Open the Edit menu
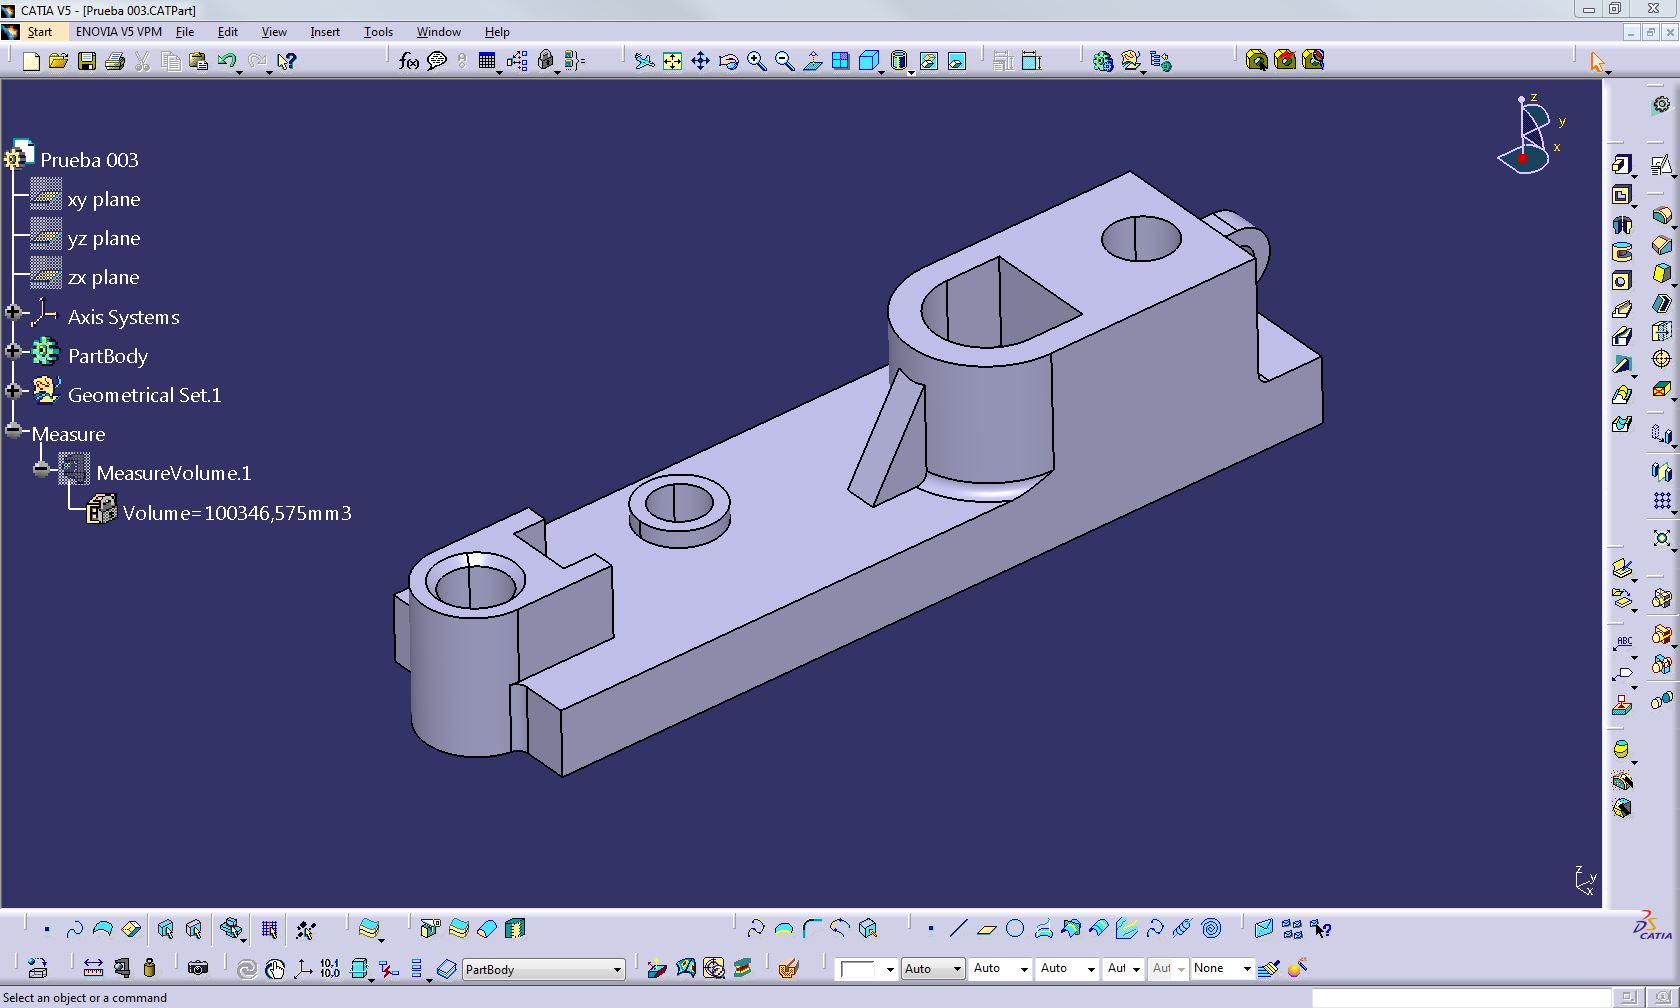This screenshot has width=1680, height=1008. click(x=228, y=32)
